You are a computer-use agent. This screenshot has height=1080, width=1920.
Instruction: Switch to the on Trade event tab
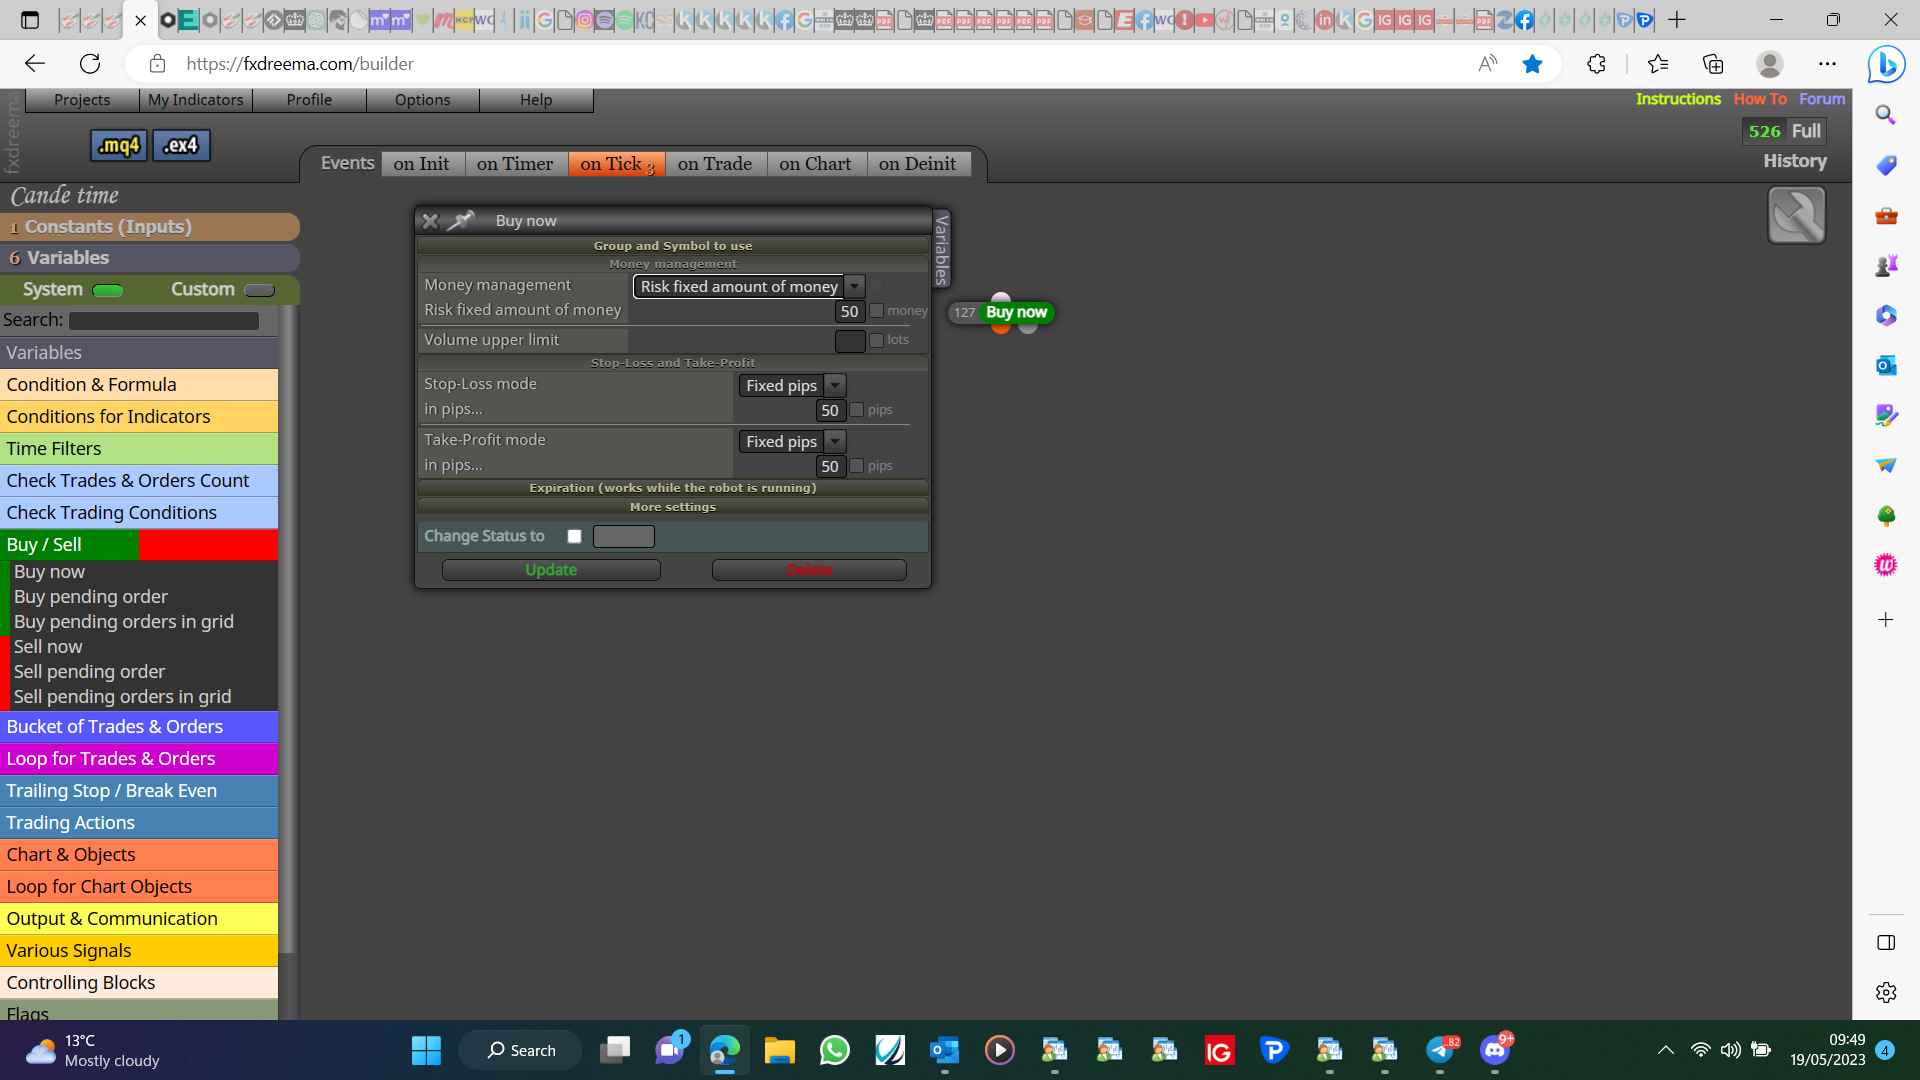point(715,164)
